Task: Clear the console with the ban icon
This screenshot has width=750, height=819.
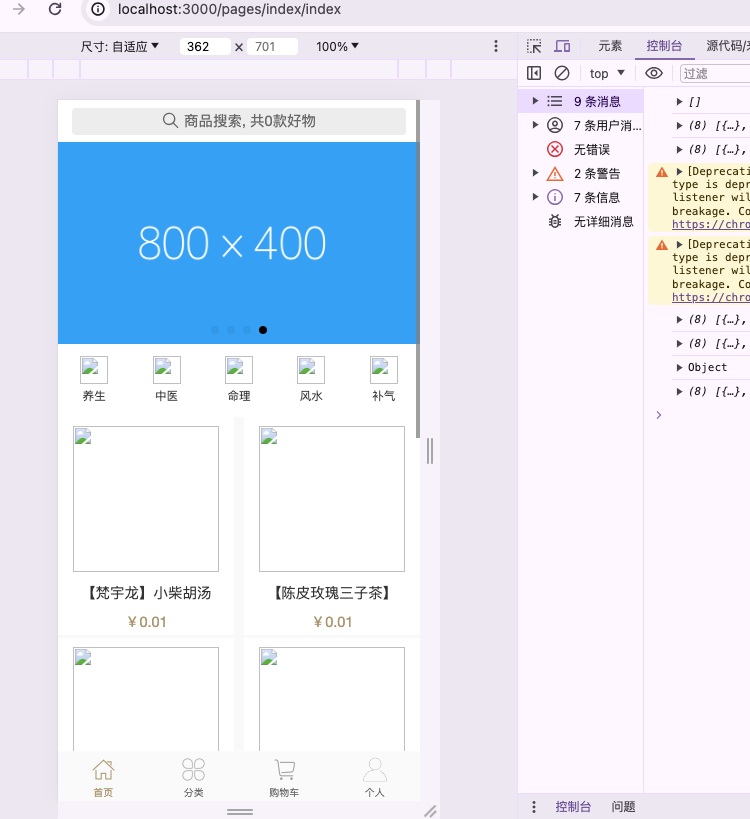Action: point(562,73)
